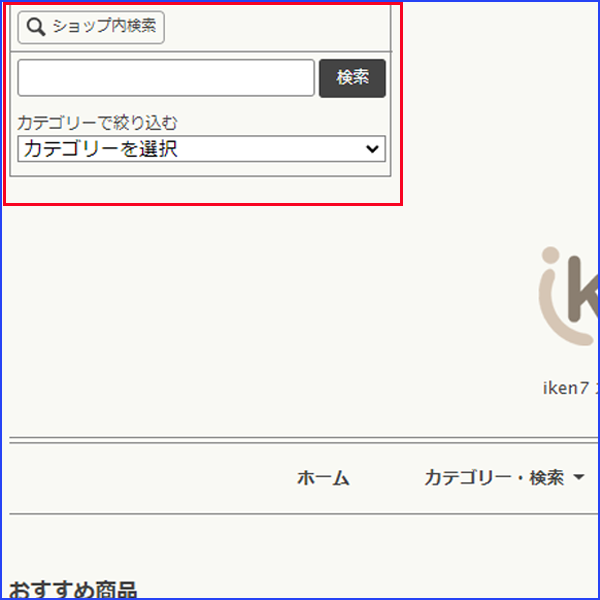Focus the shop search text field
Screen dimensions: 600x600
click(166, 78)
